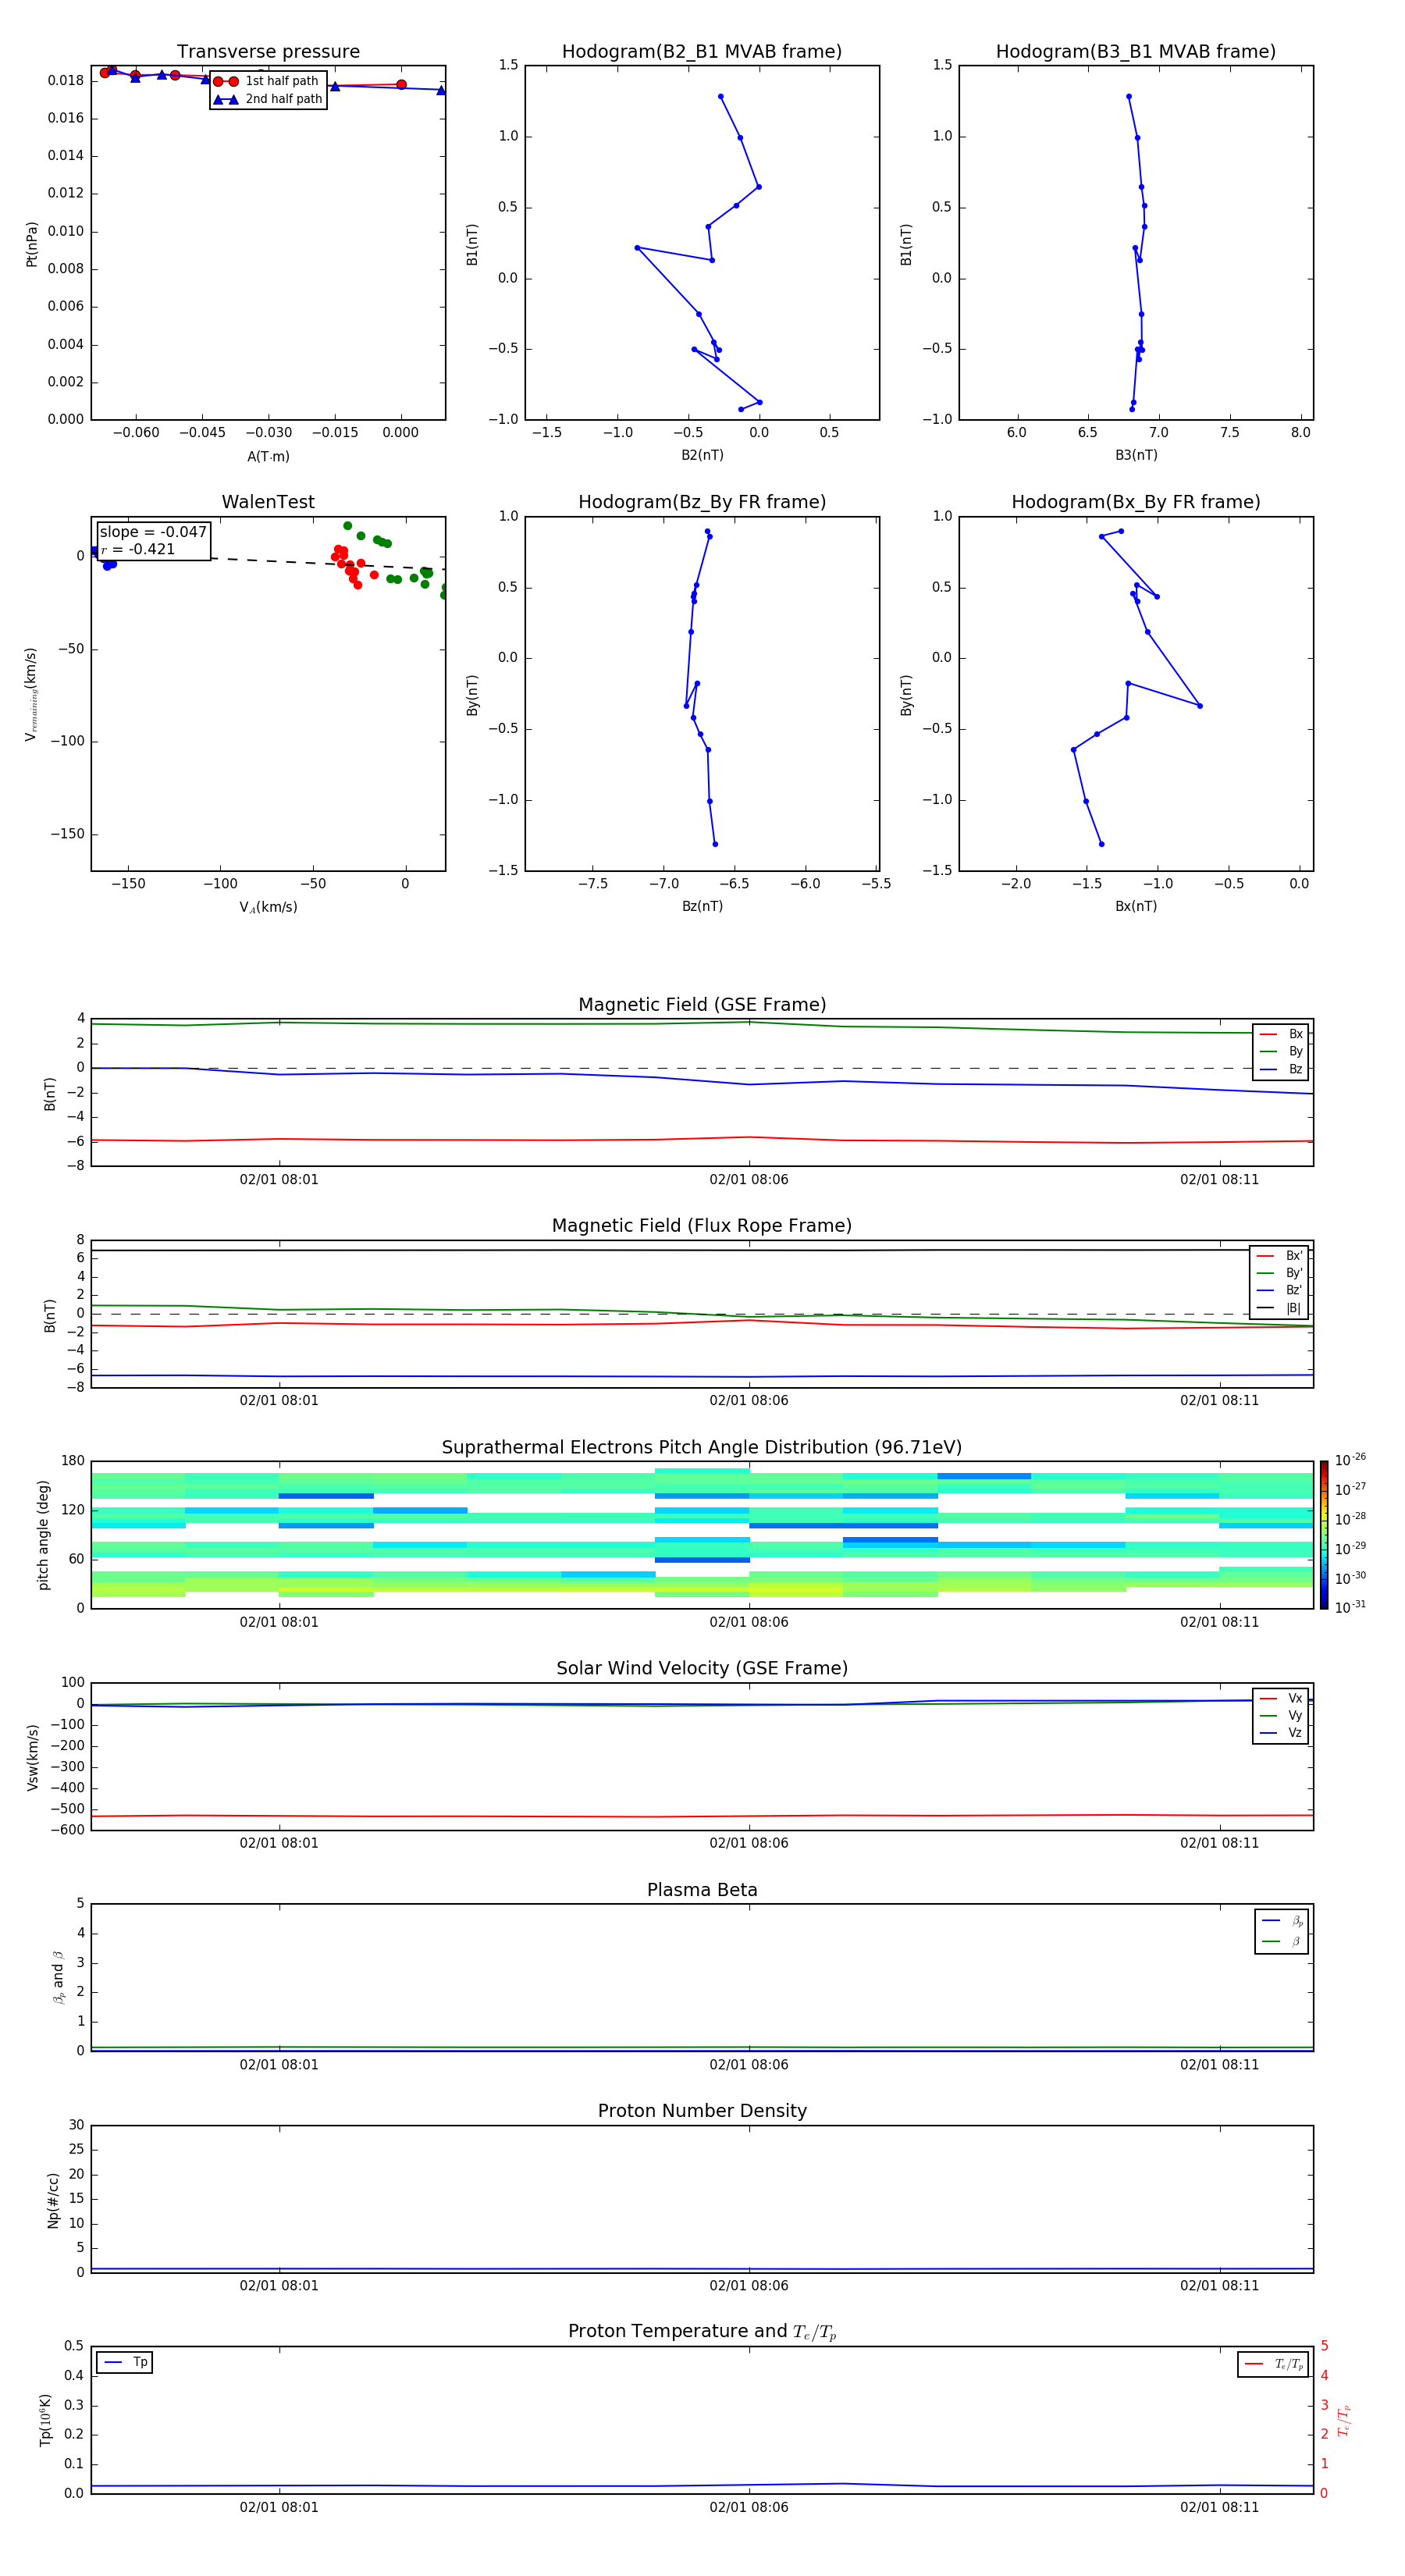Click the 'Proton Number Density' title
1405x2576 pixels.
702,2111
